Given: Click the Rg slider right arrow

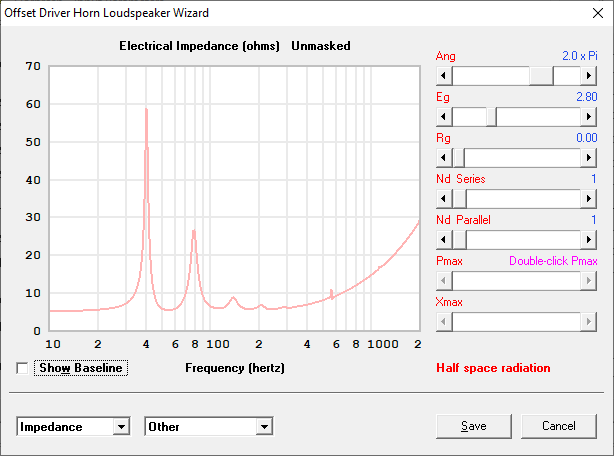Looking at the screenshot, I should [589, 158].
